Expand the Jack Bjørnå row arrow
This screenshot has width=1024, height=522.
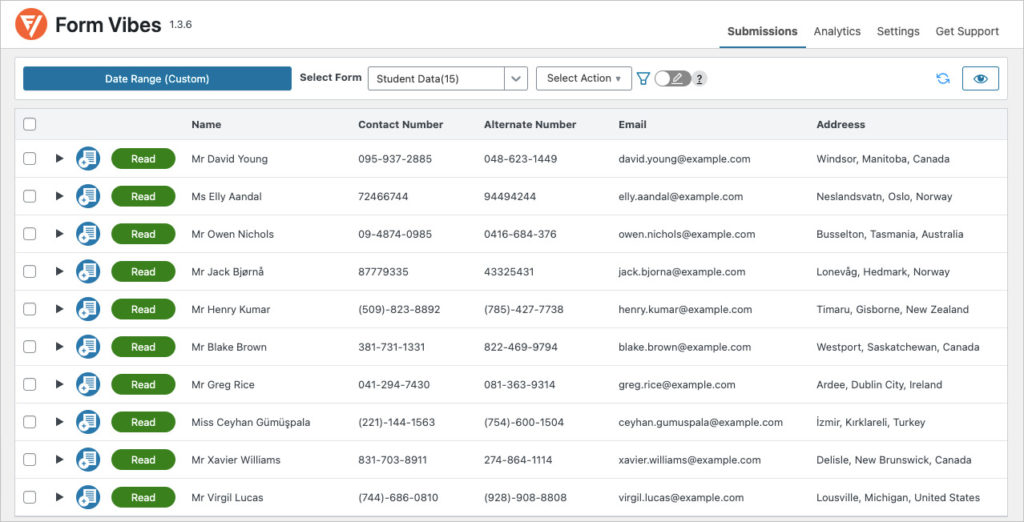(x=59, y=272)
